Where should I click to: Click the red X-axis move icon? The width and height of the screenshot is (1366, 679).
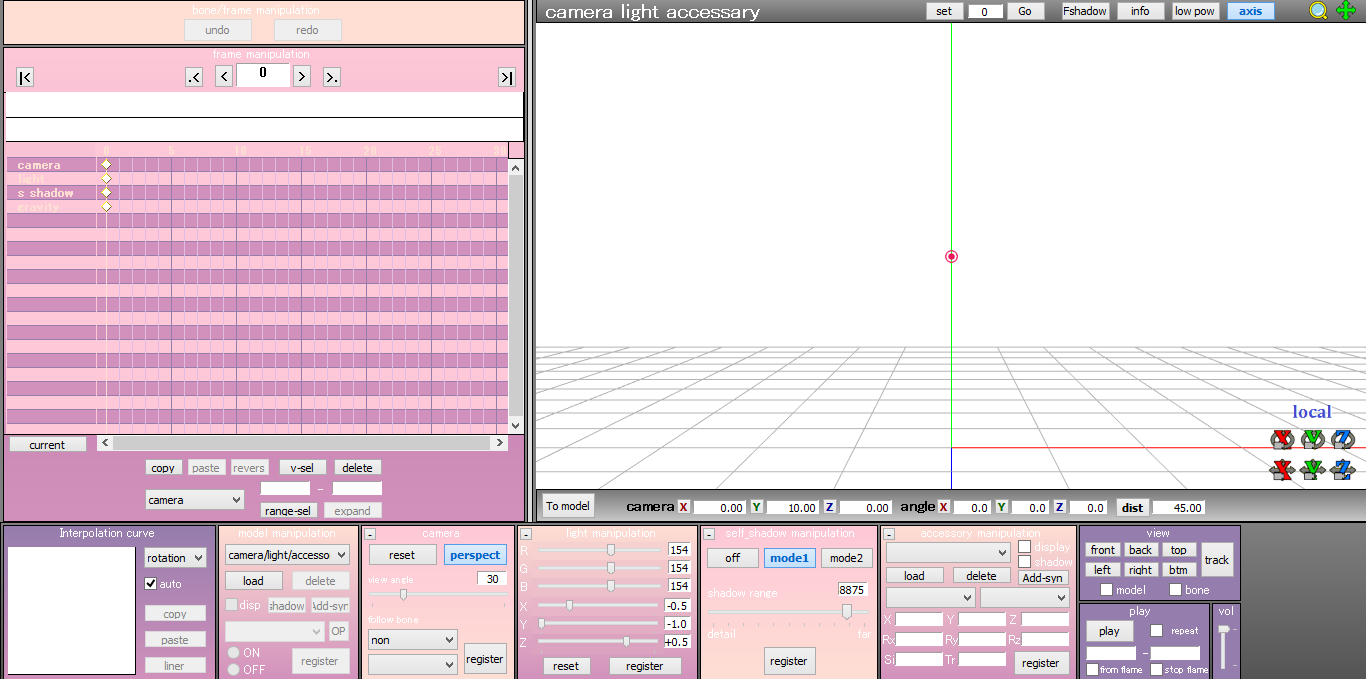[x=1282, y=469]
